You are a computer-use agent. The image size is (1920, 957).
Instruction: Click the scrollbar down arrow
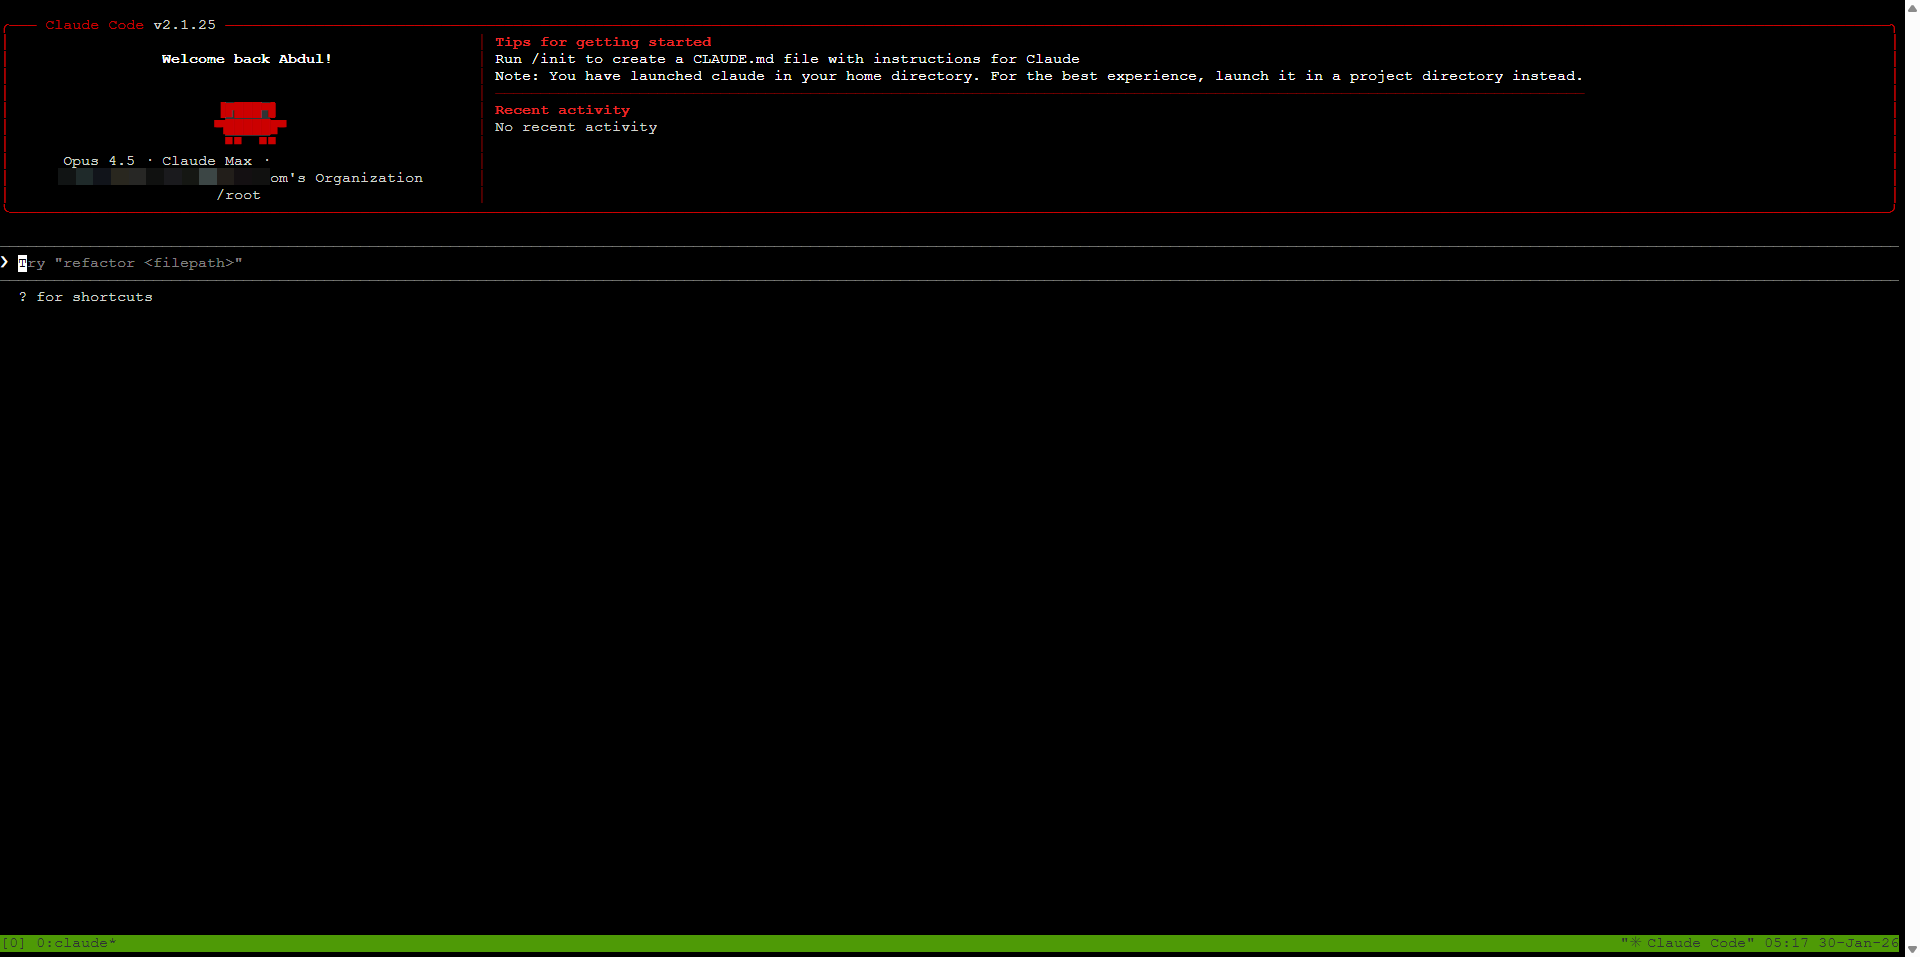pos(1912,949)
